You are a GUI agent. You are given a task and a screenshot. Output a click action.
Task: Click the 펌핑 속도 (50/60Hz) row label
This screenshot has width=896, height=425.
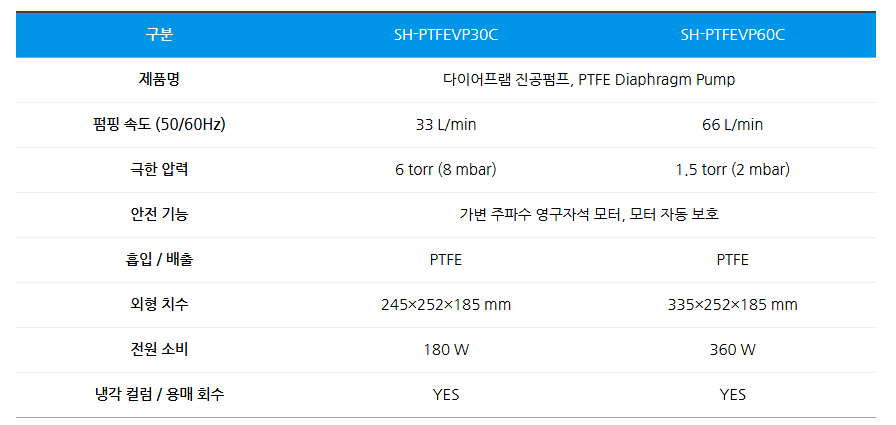tap(159, 125)
